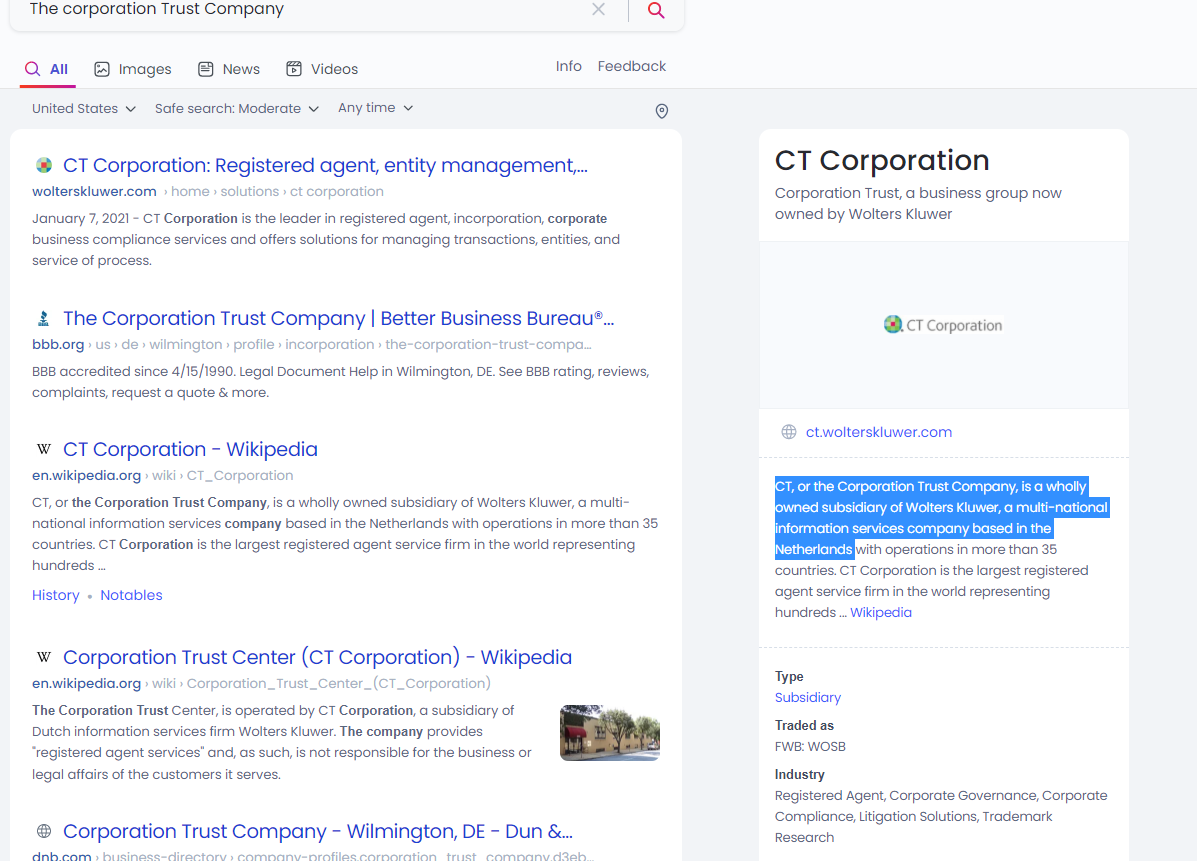The height and width of the screenshot is (861, 1197).
Task: Click the FWB: WOSB traded as value
Action: [x=810, y=747]
